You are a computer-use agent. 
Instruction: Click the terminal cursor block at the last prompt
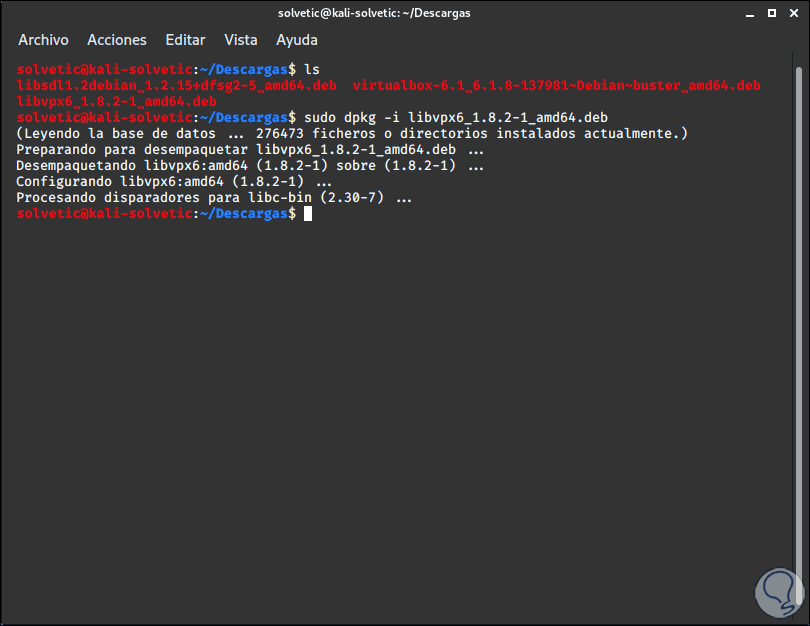(x=308, y=214)
